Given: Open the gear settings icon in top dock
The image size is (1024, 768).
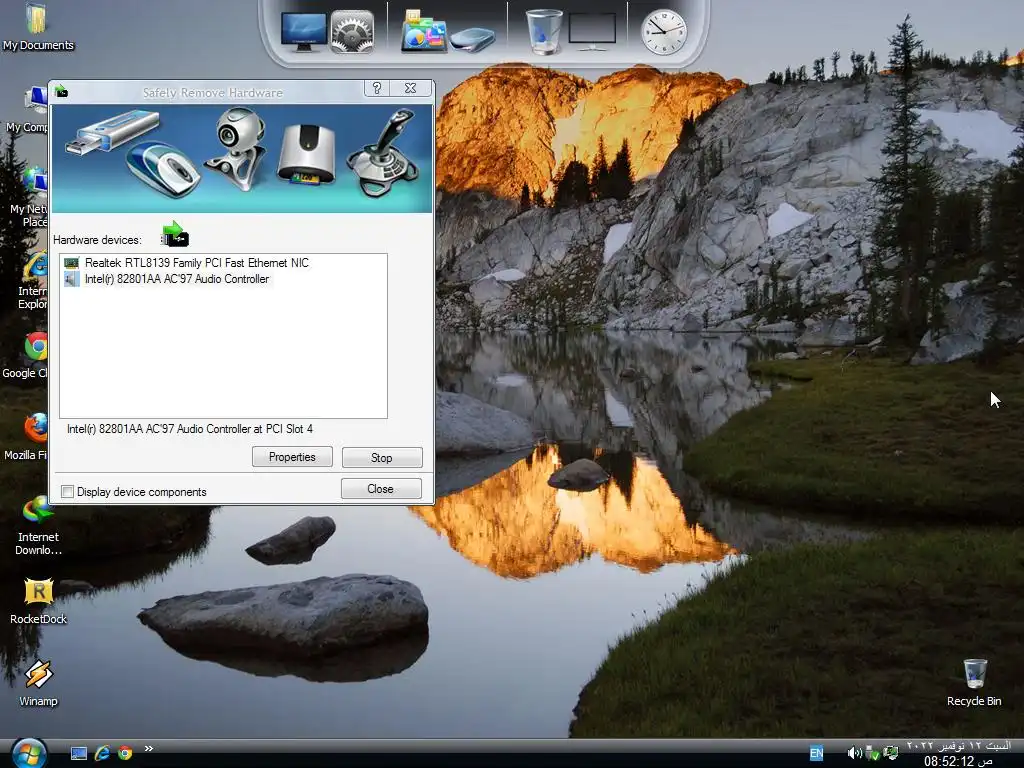Looking at the screenshot, I should [x=352, y=31].
